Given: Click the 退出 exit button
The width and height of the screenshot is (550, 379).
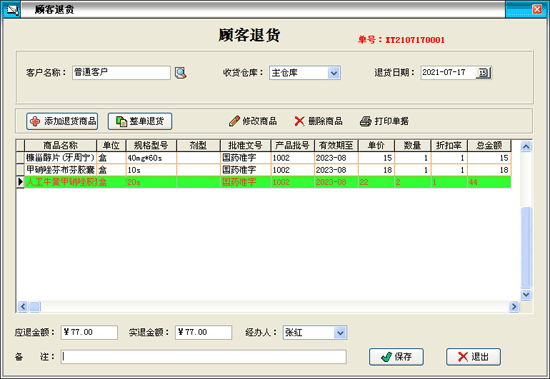Looking at the screenshot, I should (x=473, y=357).
